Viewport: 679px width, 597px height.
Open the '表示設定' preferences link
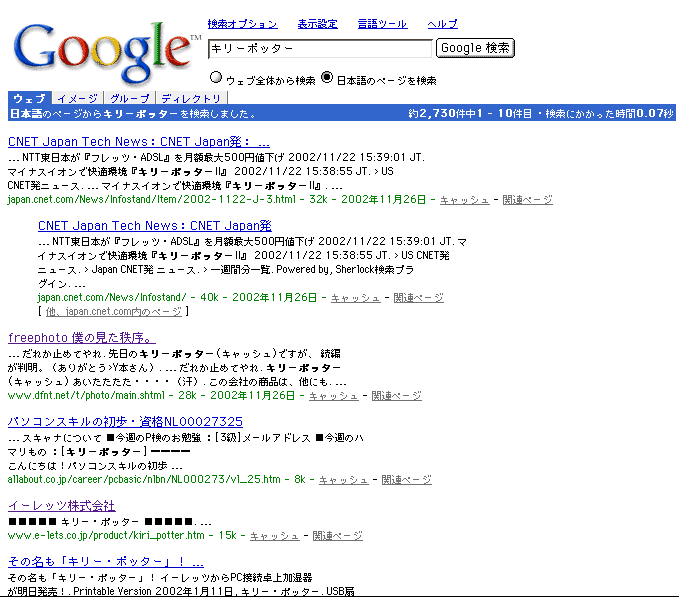(317, 23)
